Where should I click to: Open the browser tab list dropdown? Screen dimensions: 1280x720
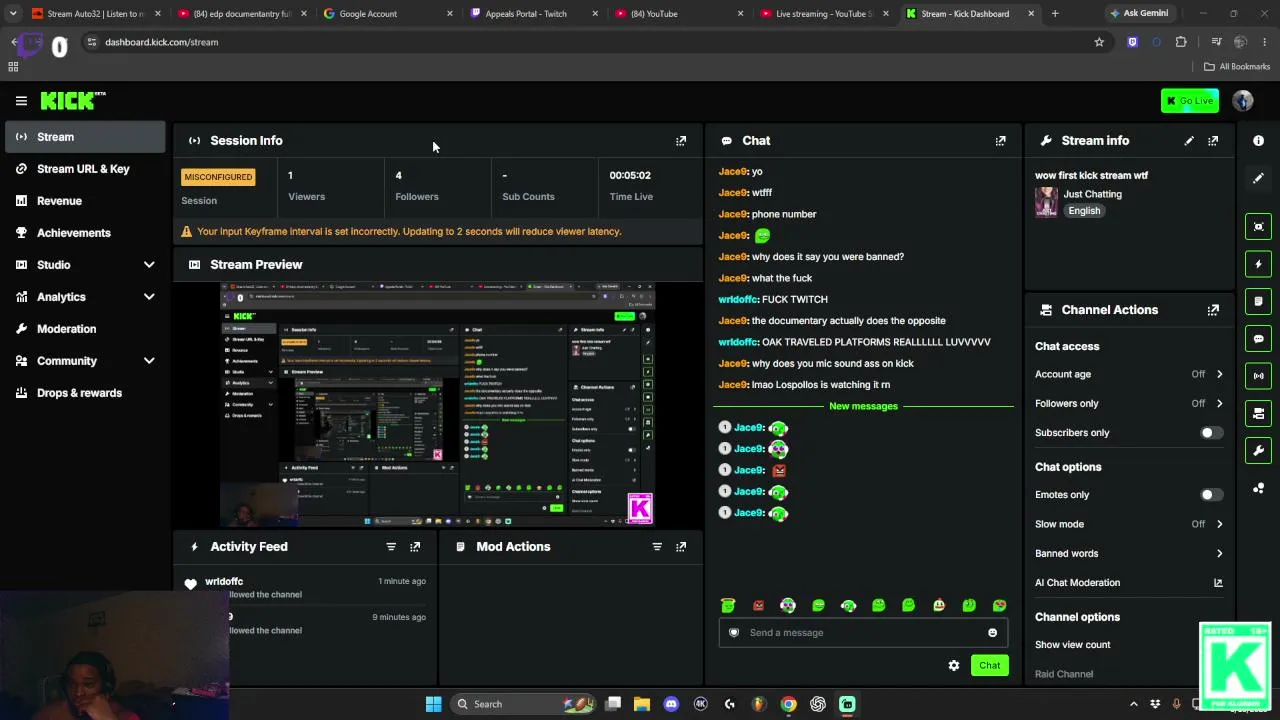click(x=12, y=14)
